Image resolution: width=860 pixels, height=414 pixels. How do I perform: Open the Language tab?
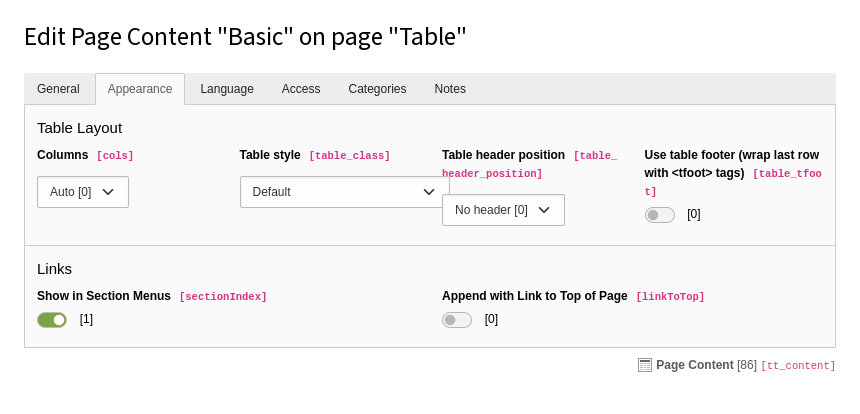227,89
